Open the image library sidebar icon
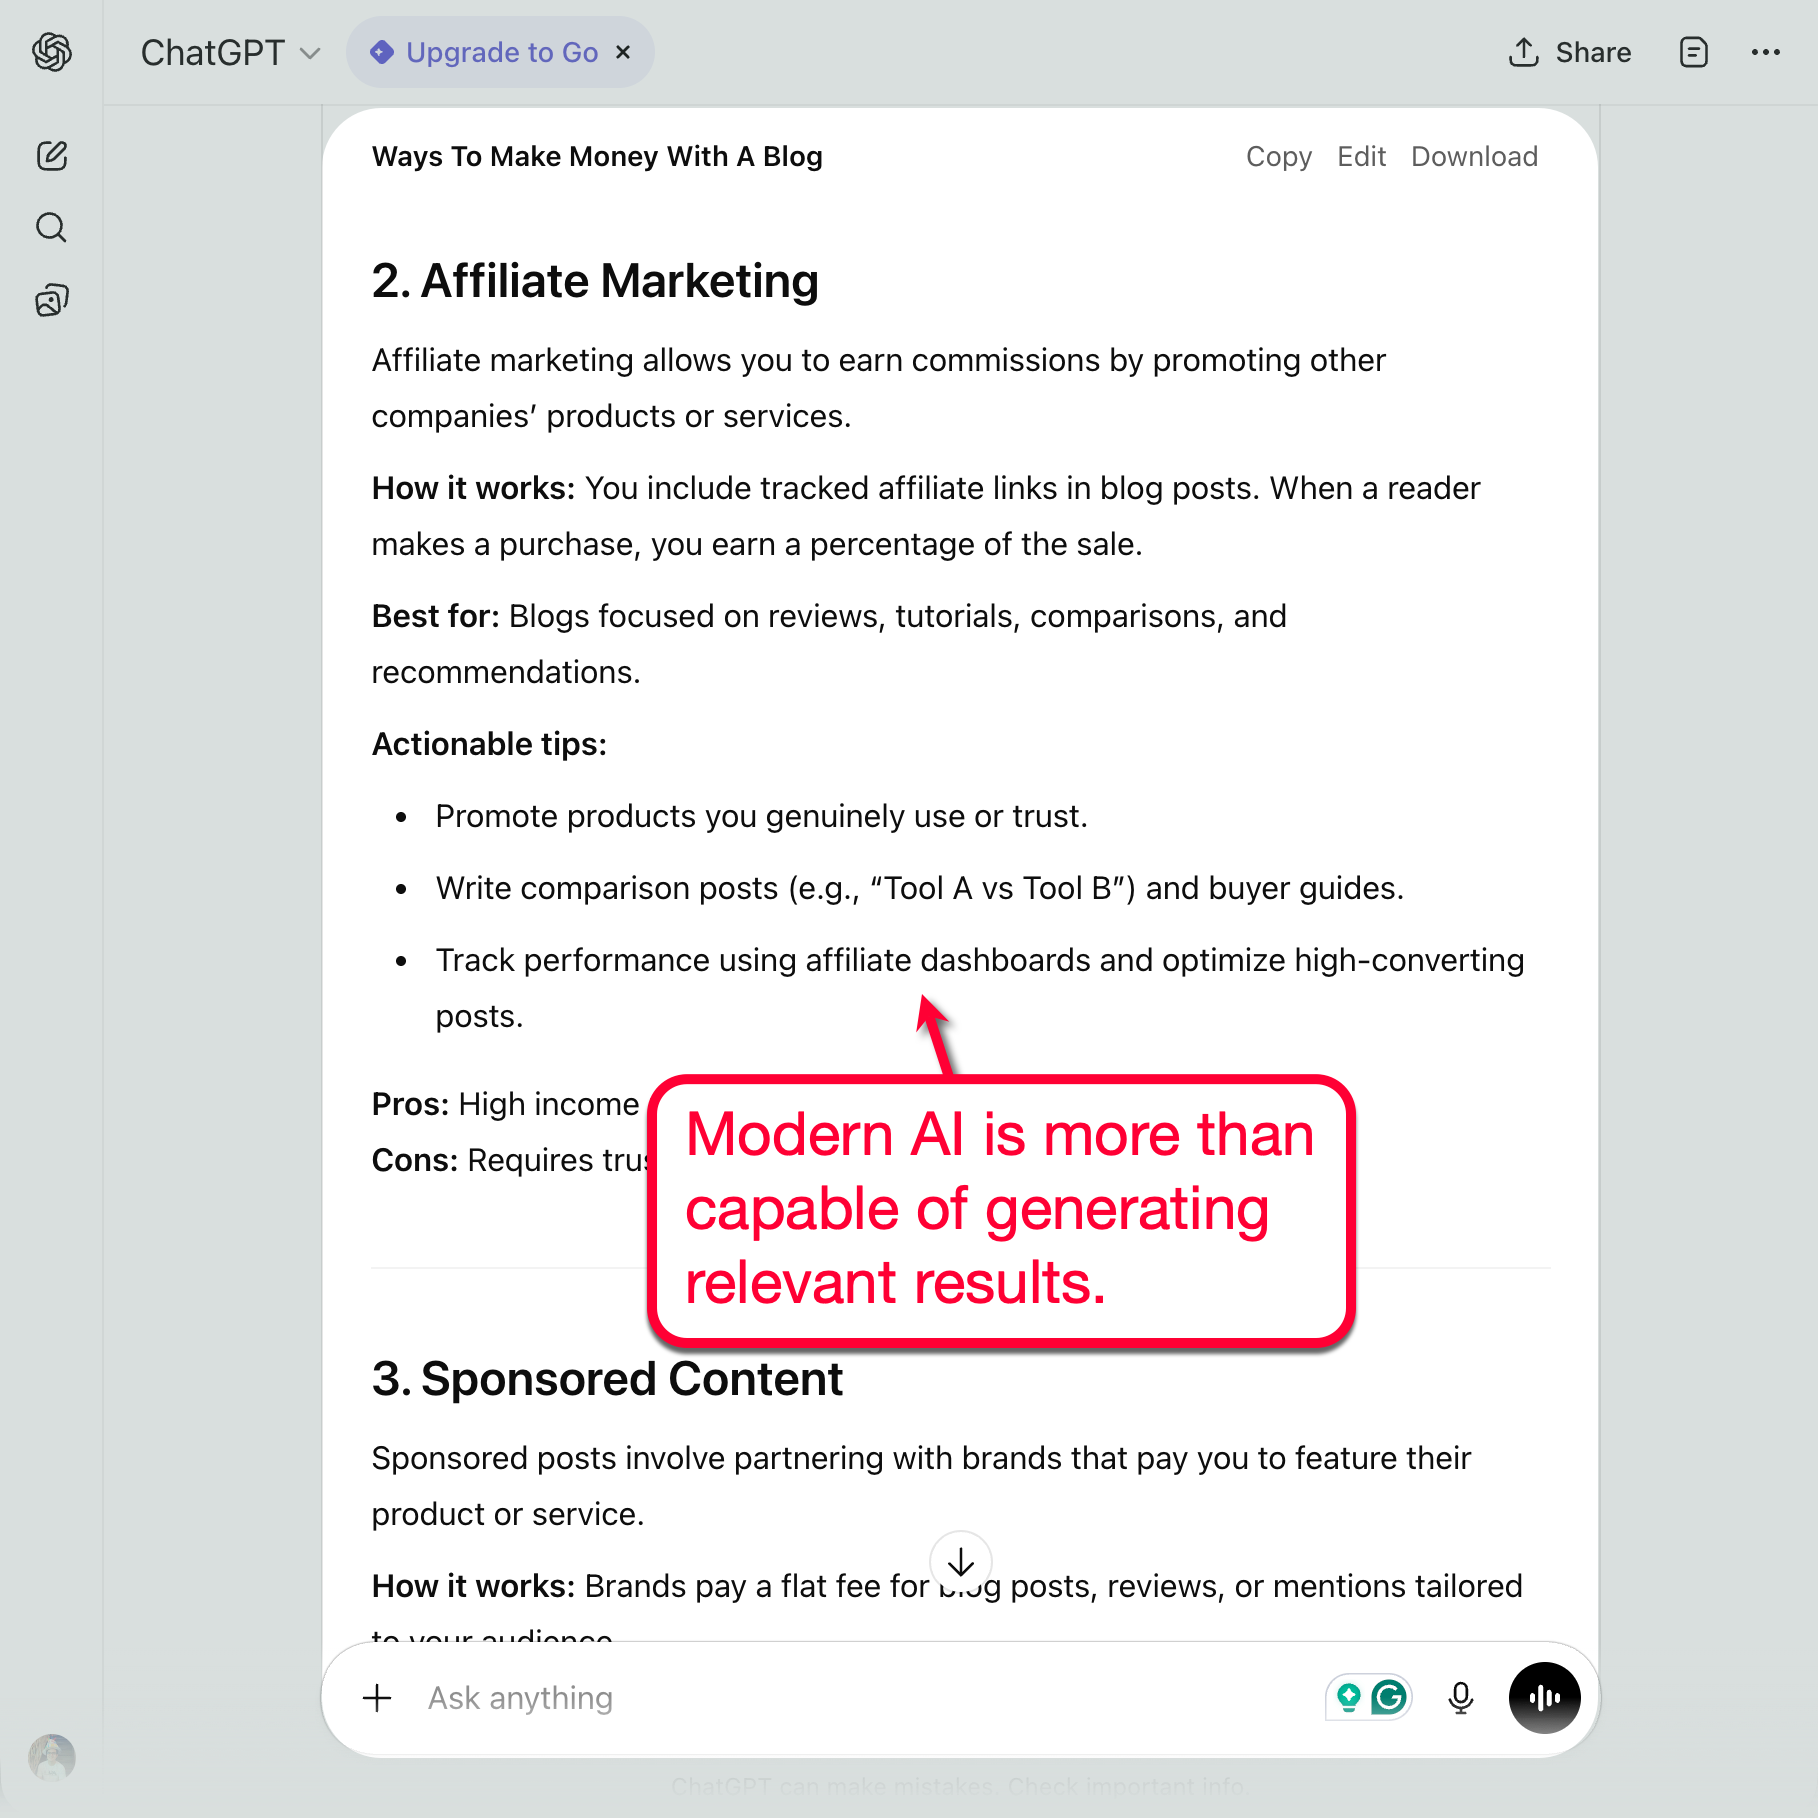The width and height of the screenshot is (1818, 1818). [x=52, y=300]
